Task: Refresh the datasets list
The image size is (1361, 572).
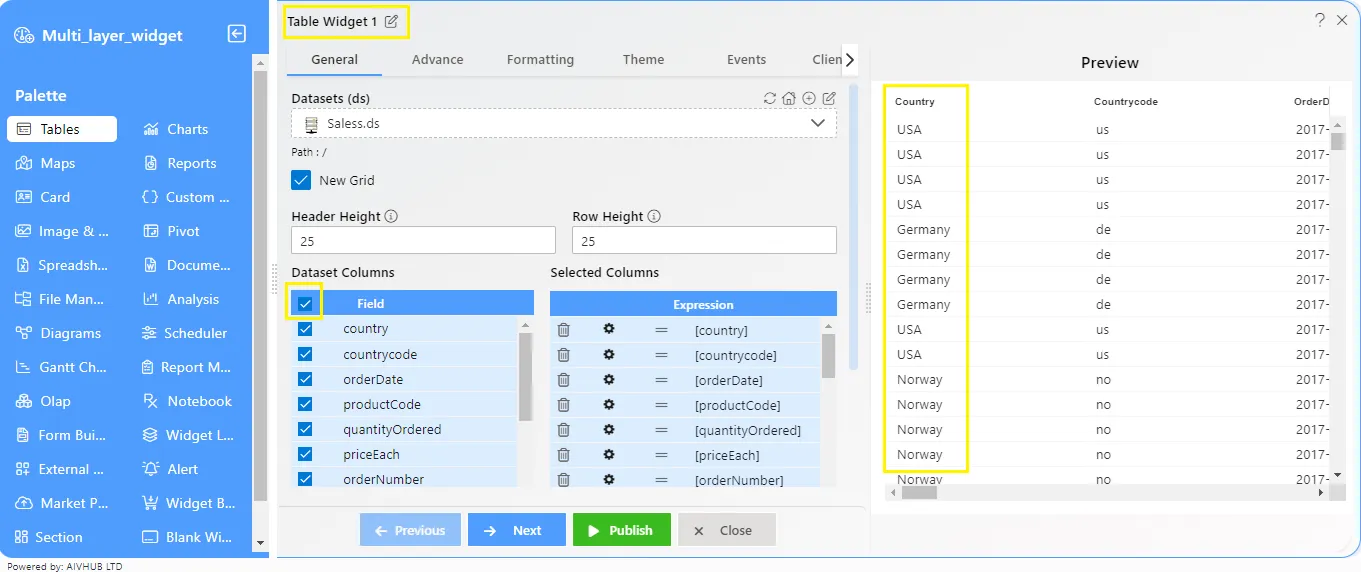Action: click(x=769, y=98)
